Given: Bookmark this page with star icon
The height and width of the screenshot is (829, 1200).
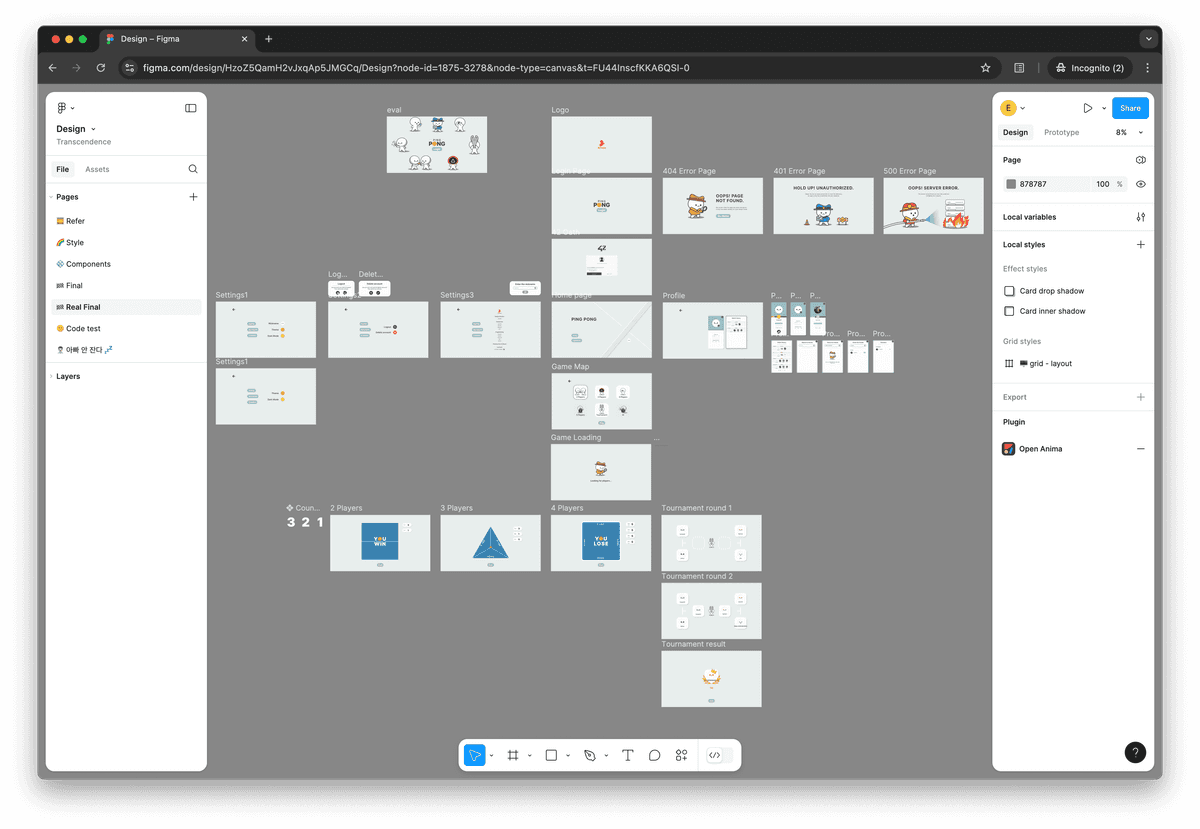Looking at the screenshot, I should tap(985, 68).
